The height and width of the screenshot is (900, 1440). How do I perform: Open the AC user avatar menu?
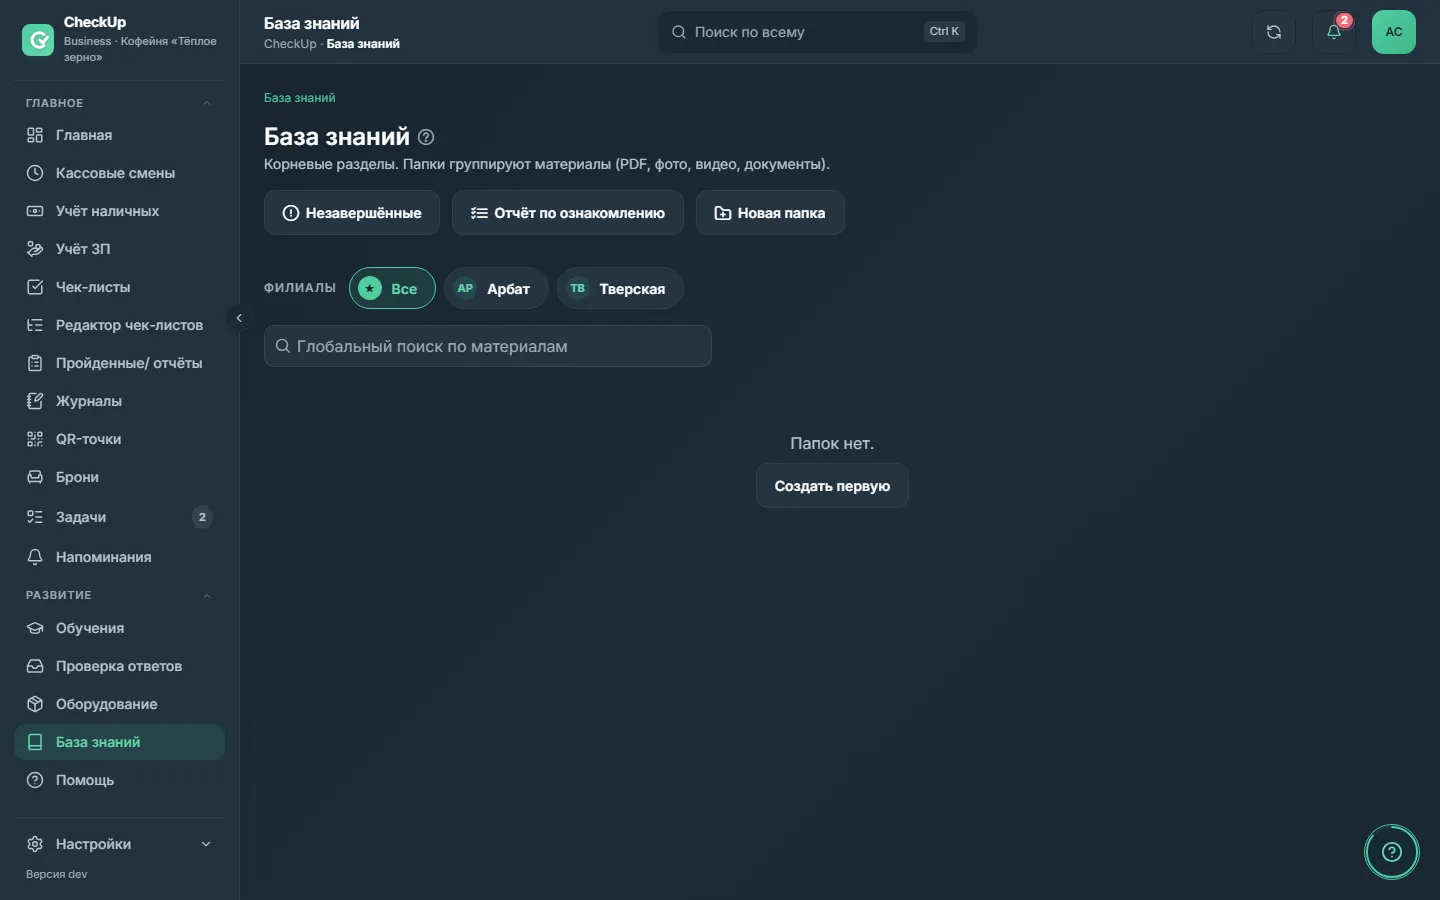1394,32
